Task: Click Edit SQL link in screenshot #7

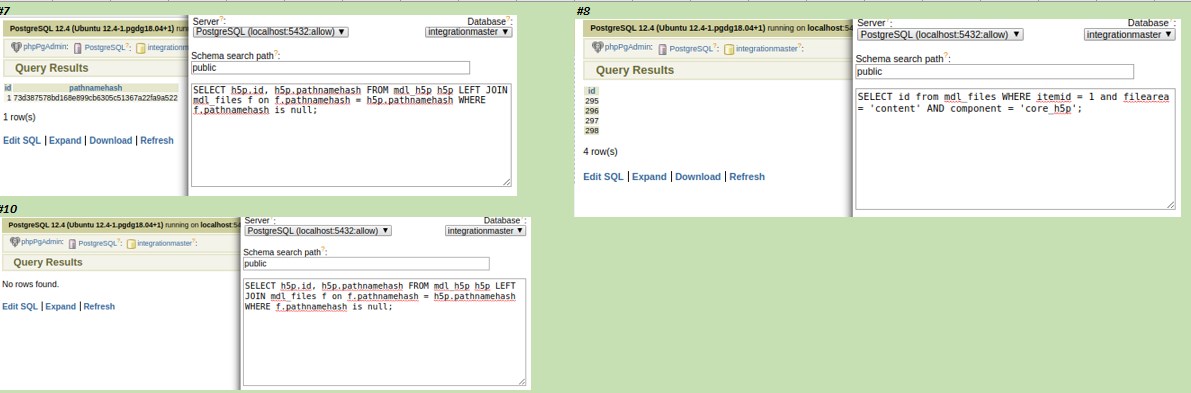Action: [x=22, y=141]
